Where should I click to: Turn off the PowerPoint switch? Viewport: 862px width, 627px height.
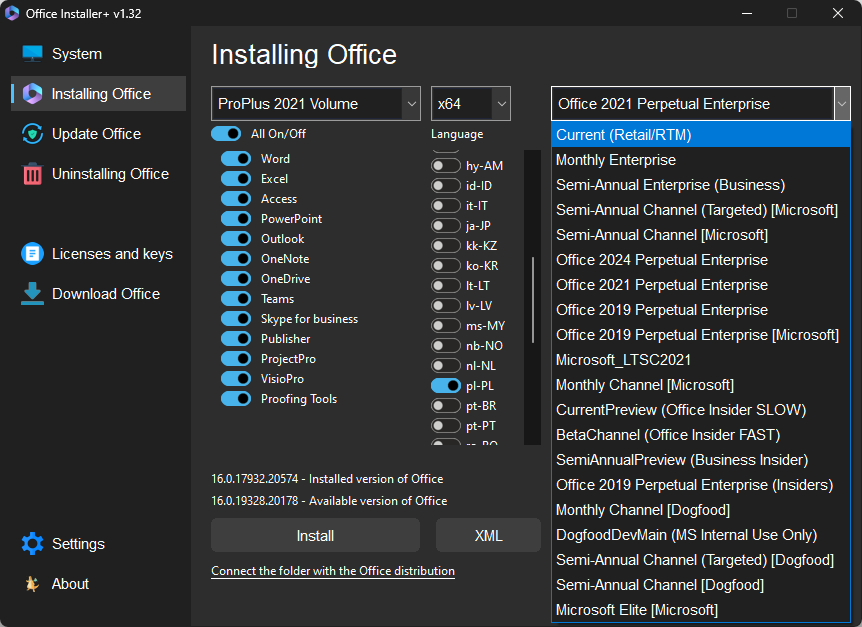236,219
